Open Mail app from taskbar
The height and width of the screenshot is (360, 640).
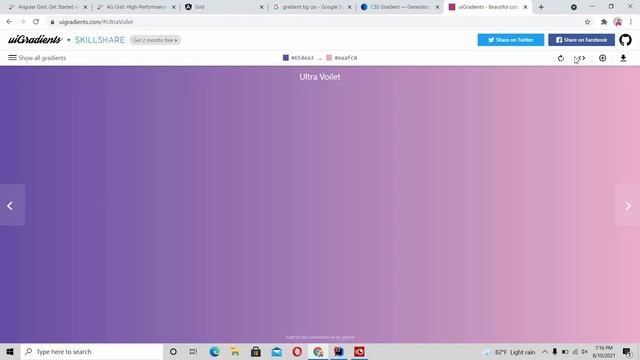277,351
